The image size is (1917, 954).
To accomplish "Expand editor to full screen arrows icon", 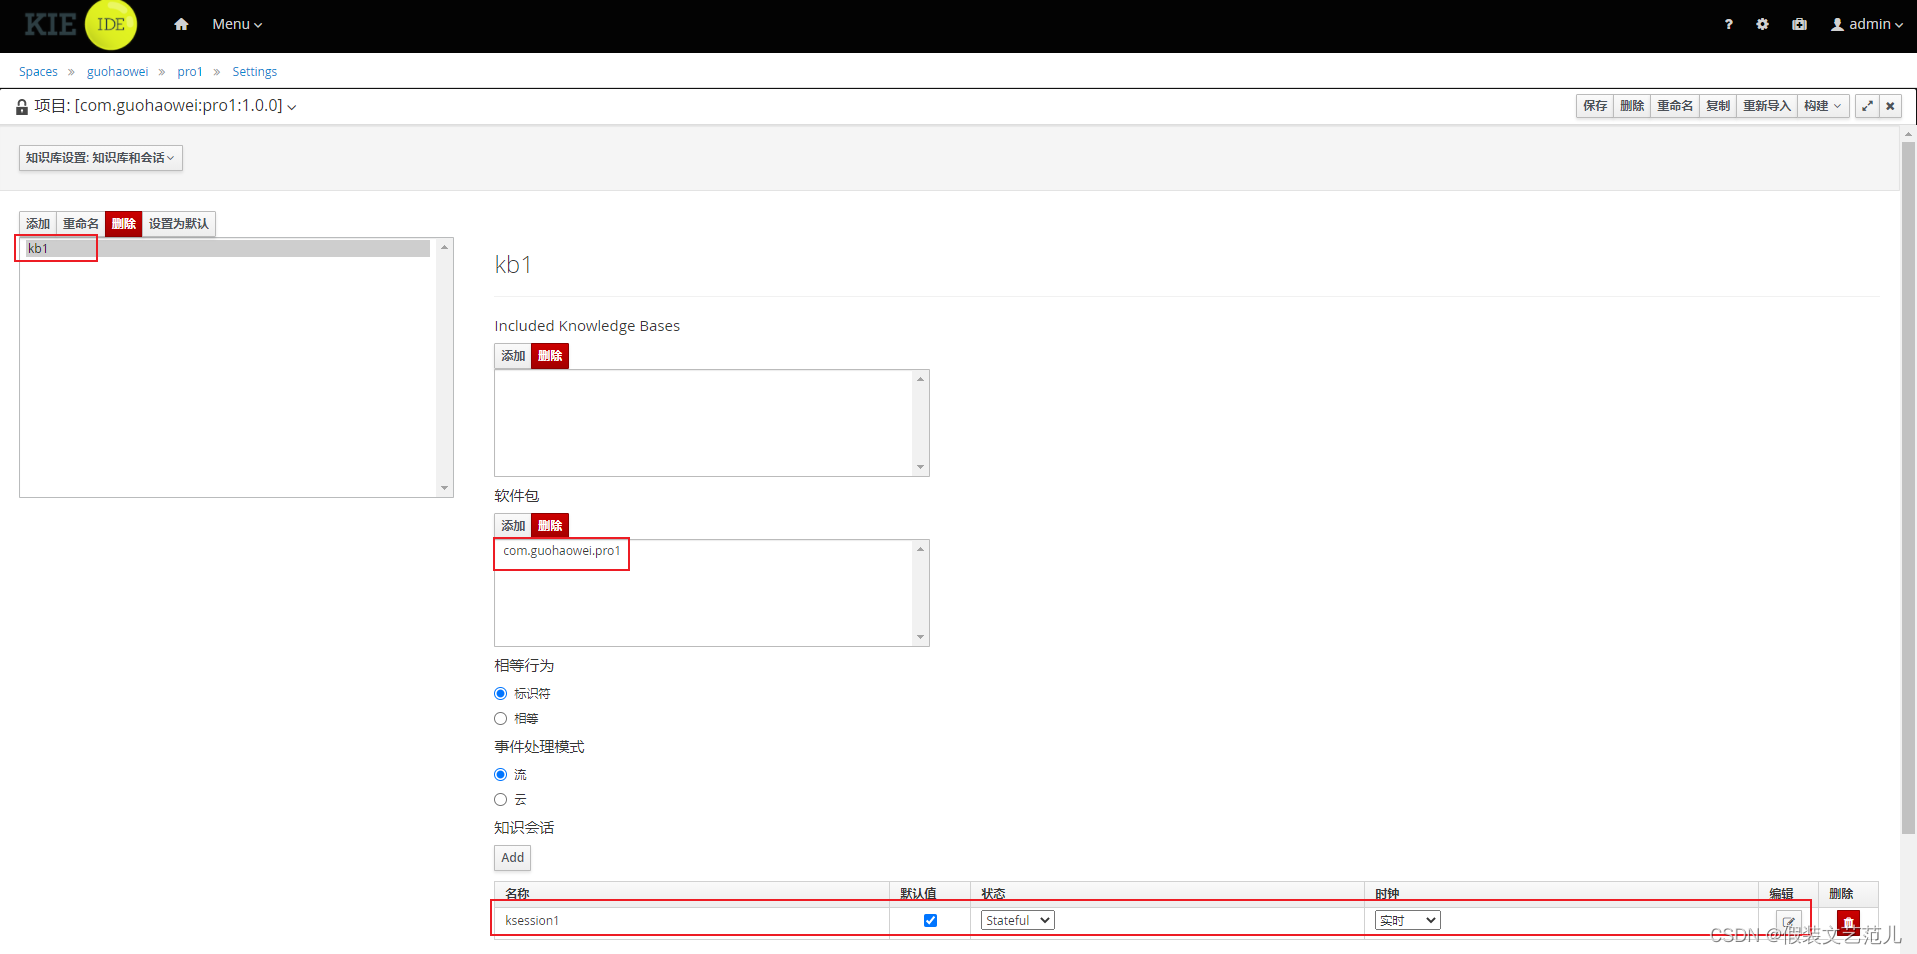I will 1866,106.
